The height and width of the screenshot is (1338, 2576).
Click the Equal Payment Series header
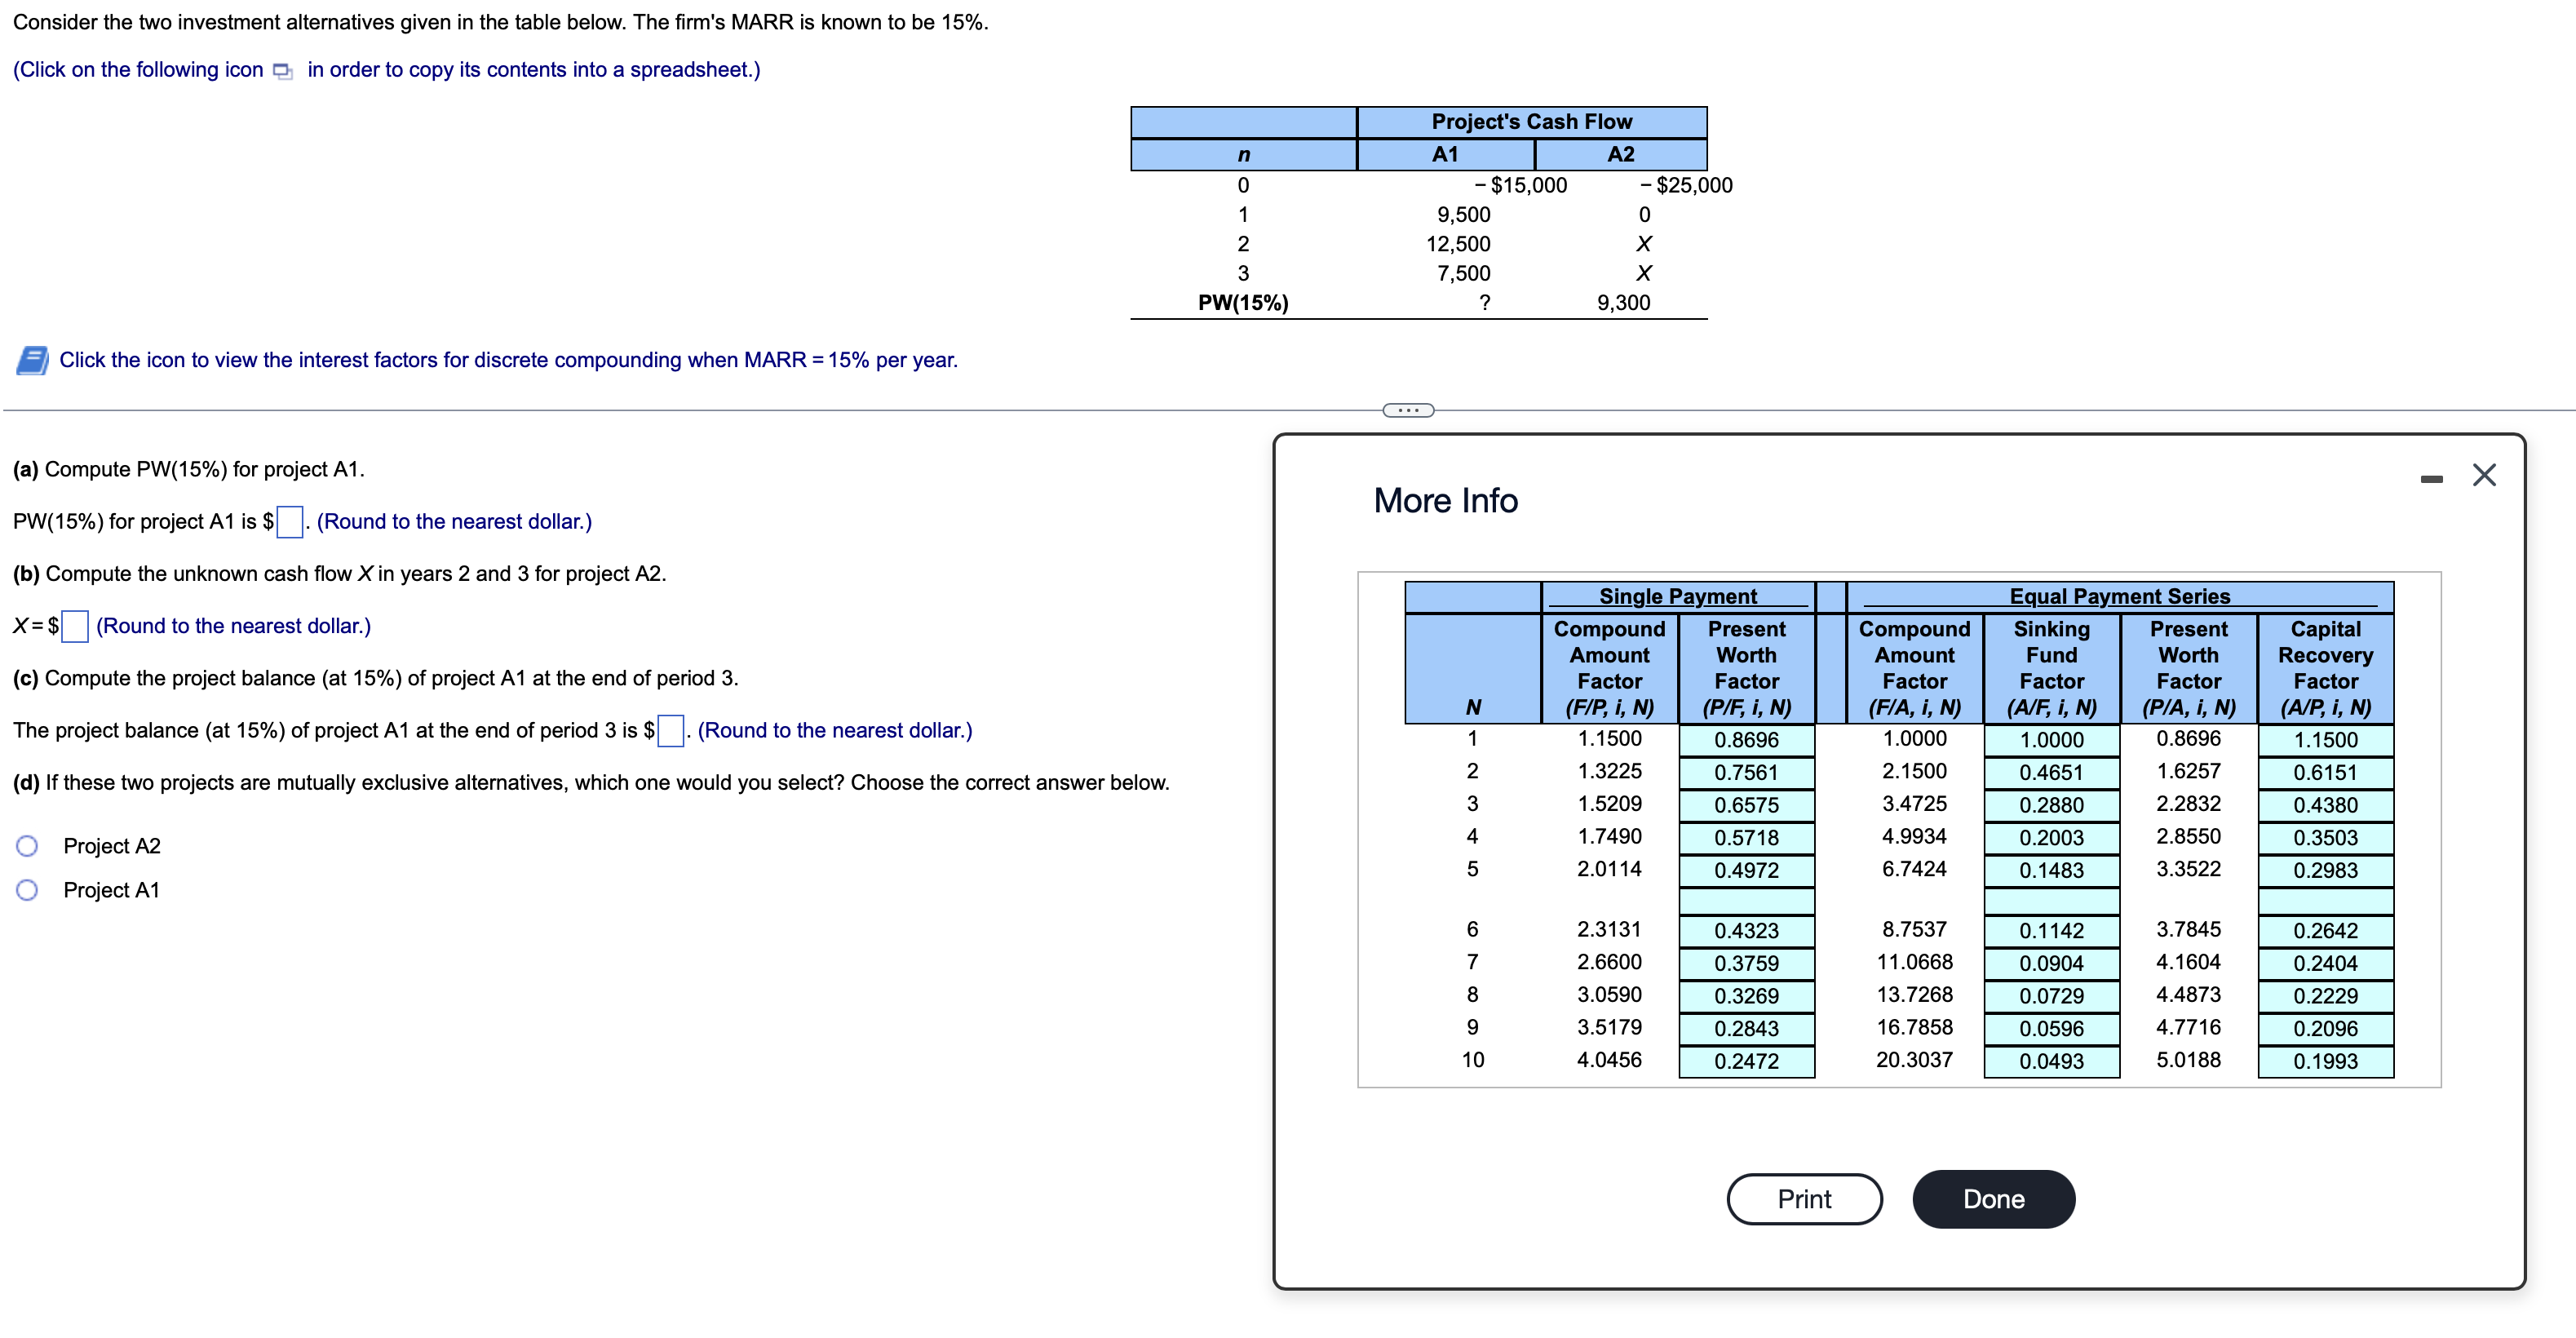[x=2119, y=596]
